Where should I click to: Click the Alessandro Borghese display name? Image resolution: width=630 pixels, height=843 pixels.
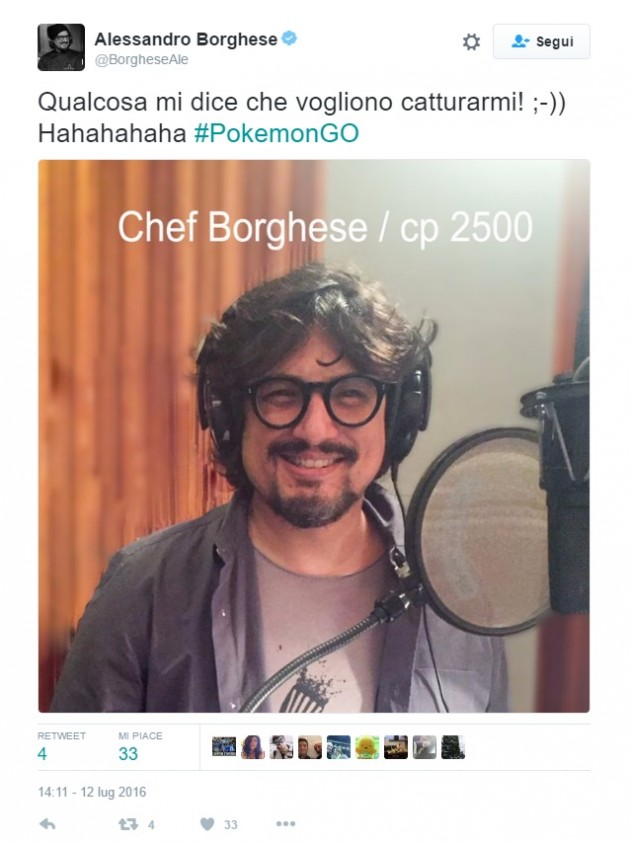pos(186,39)
